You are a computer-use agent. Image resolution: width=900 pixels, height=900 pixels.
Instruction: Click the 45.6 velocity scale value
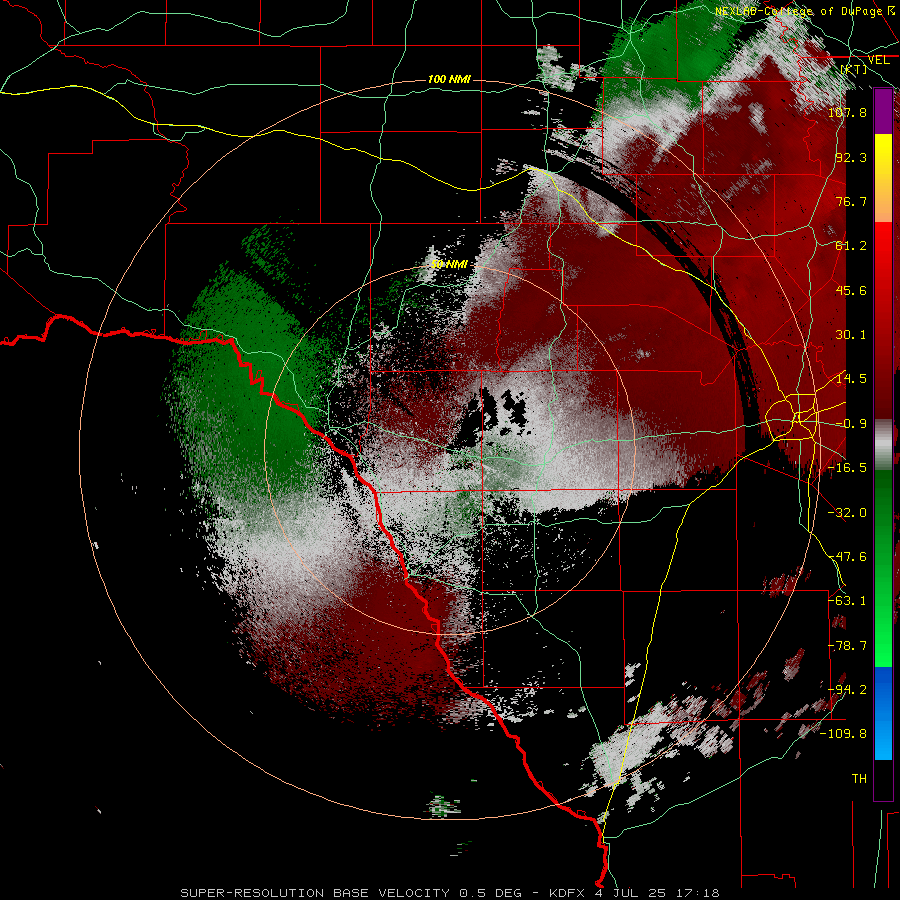(851, 290)
